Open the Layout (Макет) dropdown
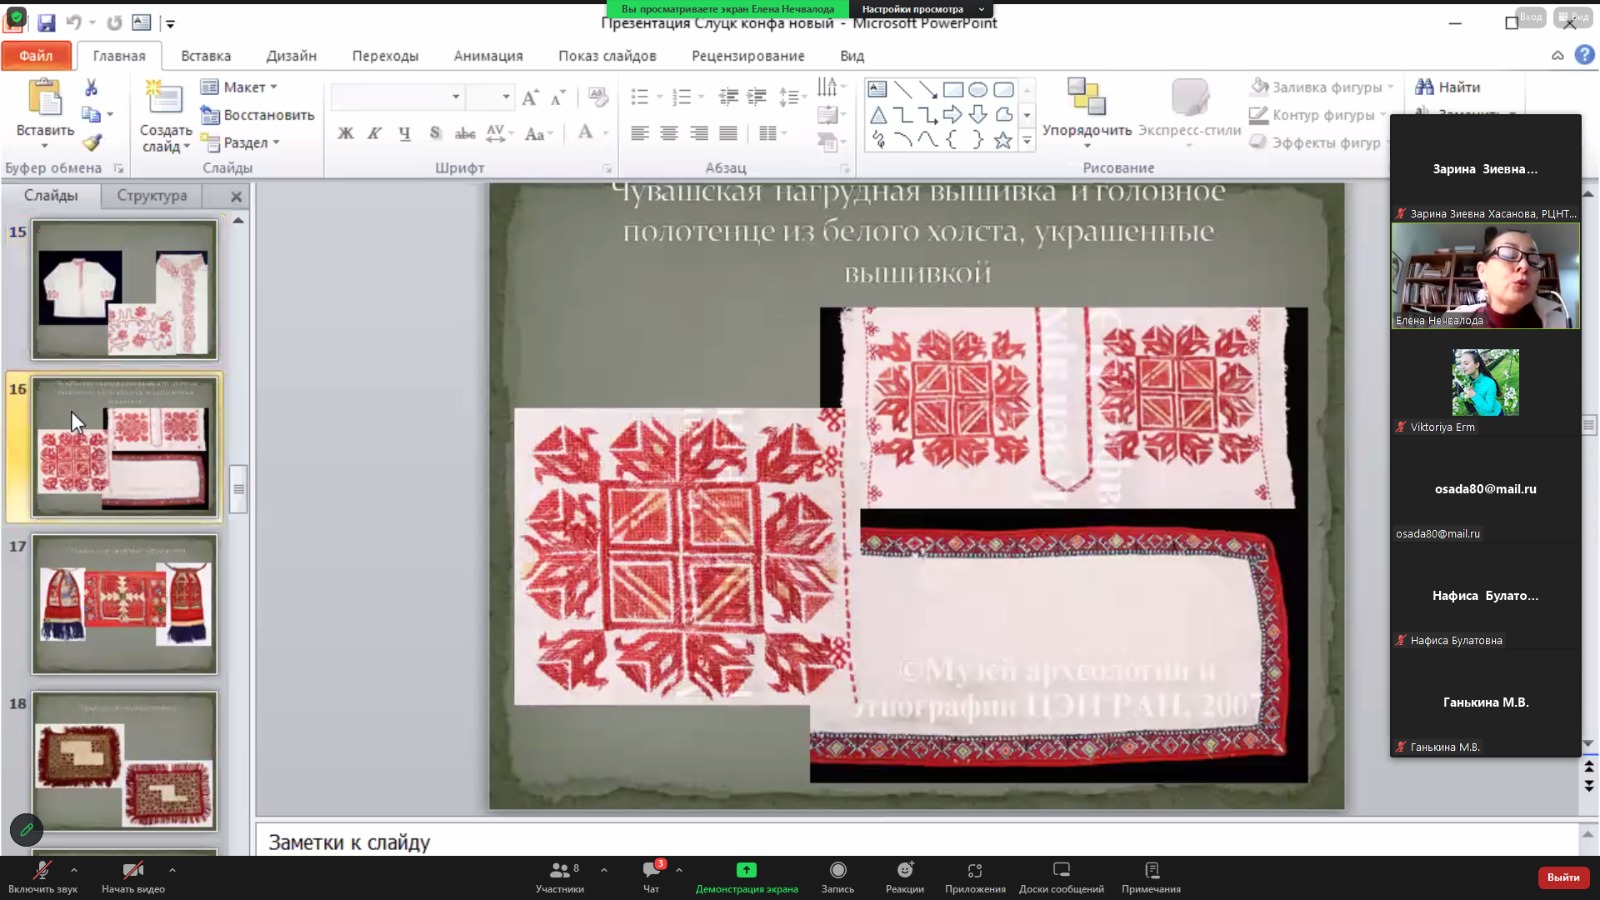Screen dimensions: 1600x900 coord(239,87)
